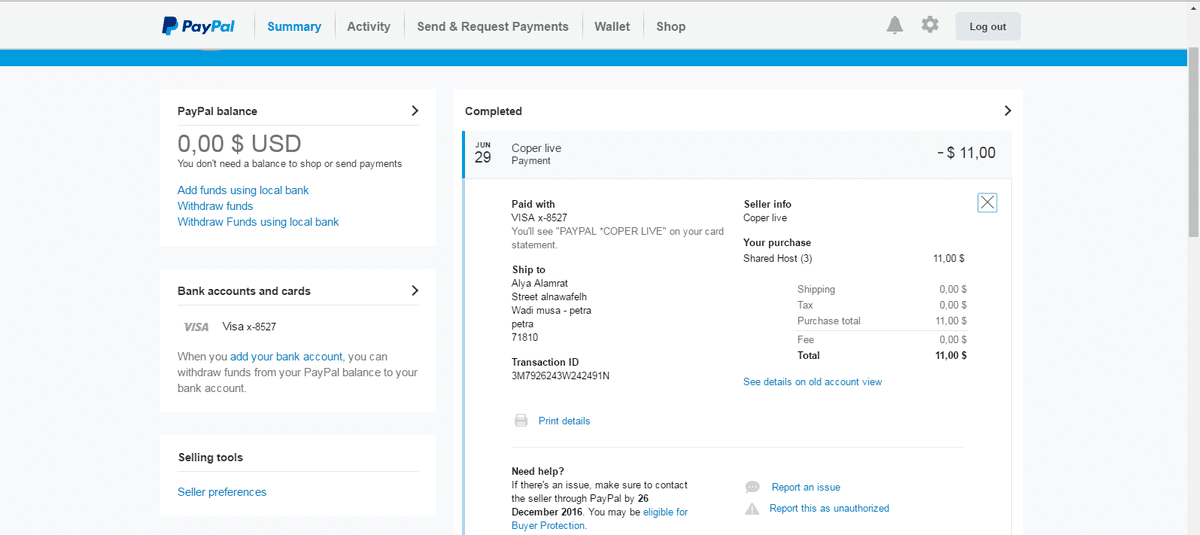Click Add funds using local bank

point(243,190)
